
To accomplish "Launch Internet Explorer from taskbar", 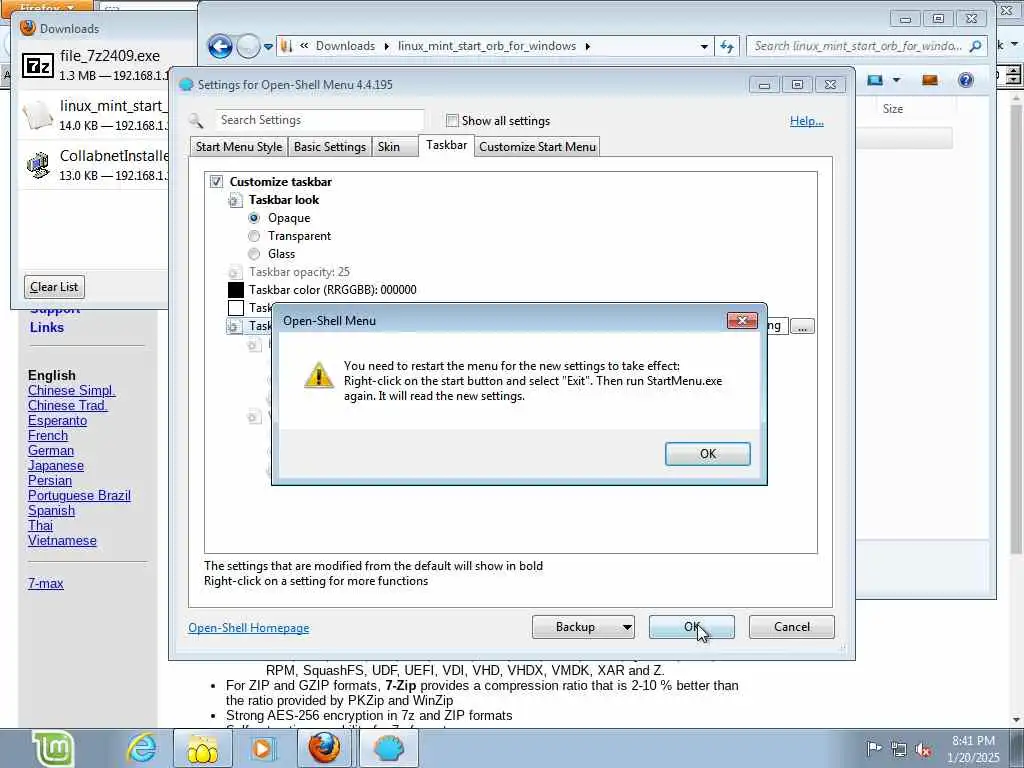I will coord(141,748).
